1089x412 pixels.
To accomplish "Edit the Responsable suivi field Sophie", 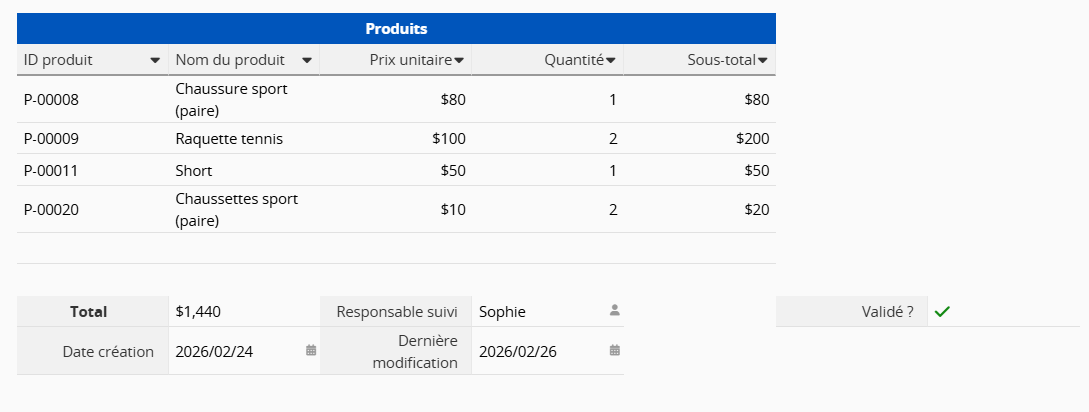I will coord(502,312).
